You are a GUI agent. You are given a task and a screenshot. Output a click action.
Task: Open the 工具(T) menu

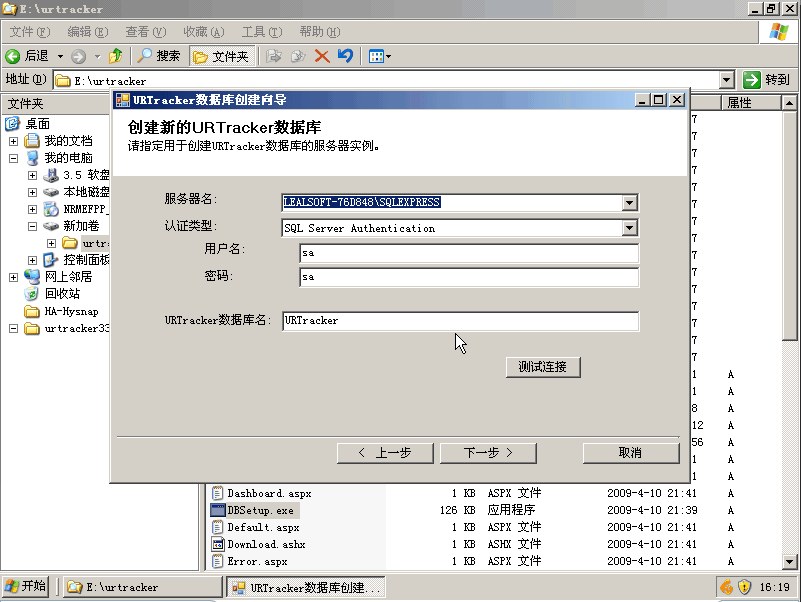262,32
